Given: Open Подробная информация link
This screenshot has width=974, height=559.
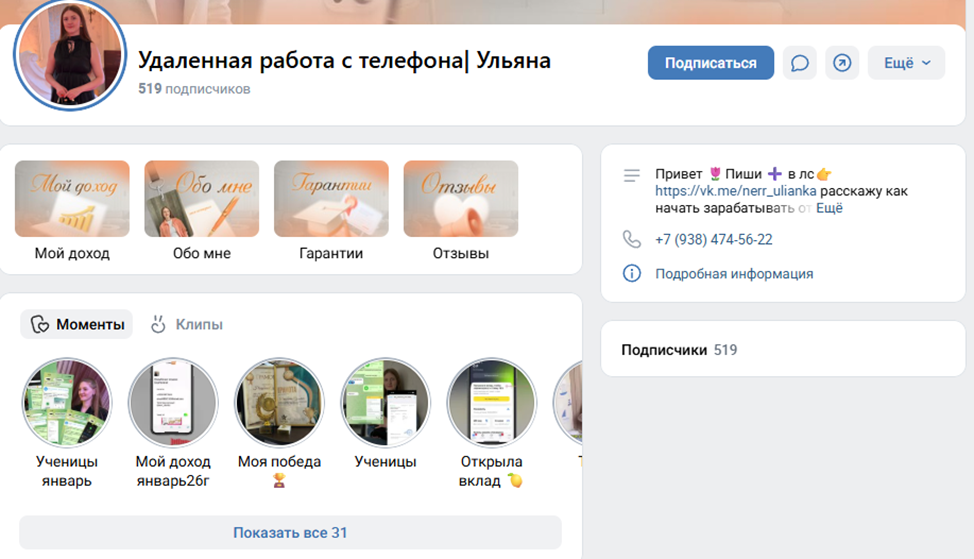Looking at the screenshot, I should tap(734, 274).
